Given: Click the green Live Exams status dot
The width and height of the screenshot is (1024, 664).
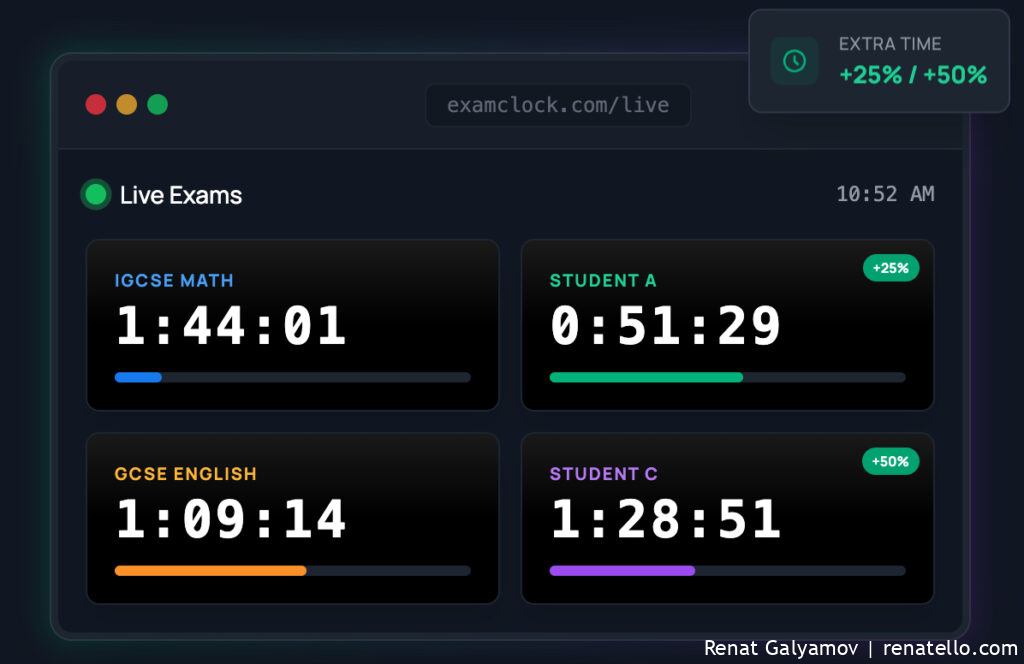Looking at the screenshot, I should point(96,194).
